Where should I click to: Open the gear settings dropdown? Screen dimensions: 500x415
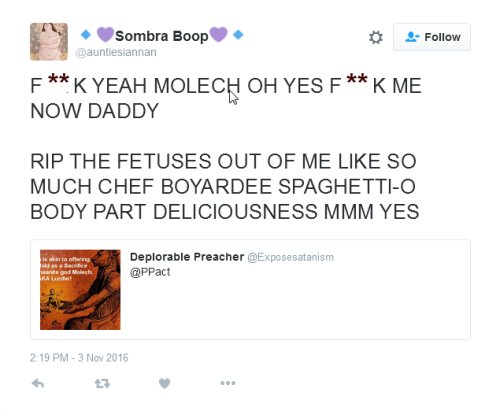coord(376,37)
